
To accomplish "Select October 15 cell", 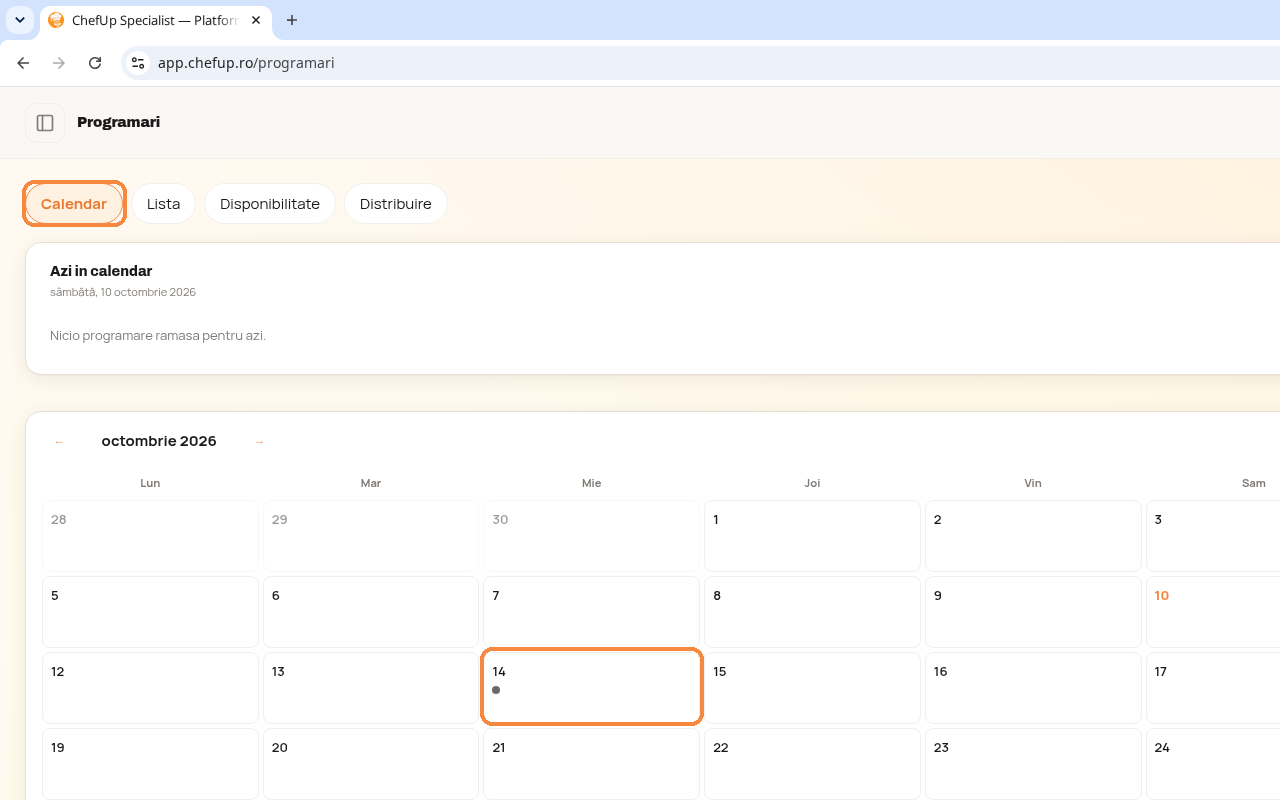I will 812,687.
